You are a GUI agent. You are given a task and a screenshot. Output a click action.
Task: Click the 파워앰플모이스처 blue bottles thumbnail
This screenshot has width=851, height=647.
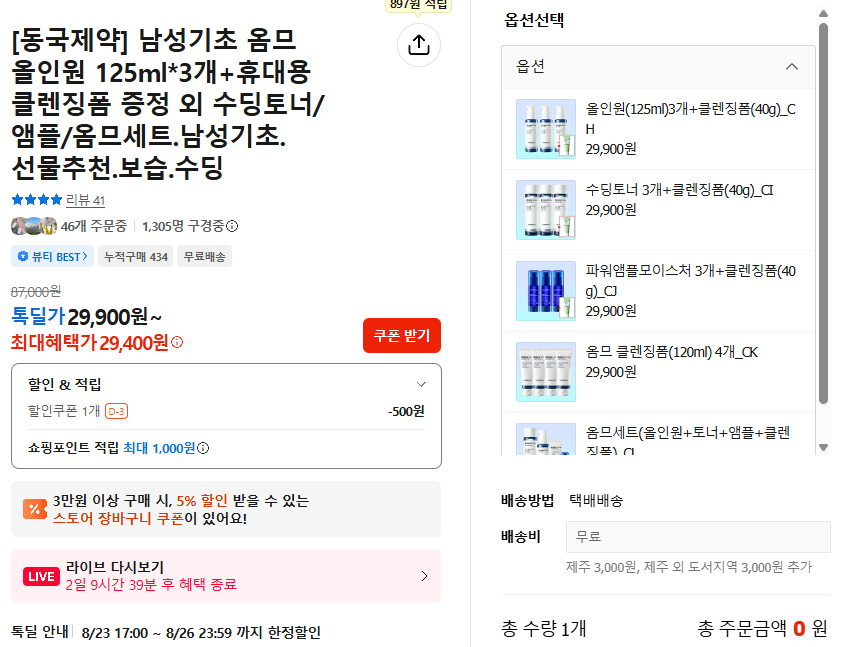pyautogui.click(x=546, y=290)
